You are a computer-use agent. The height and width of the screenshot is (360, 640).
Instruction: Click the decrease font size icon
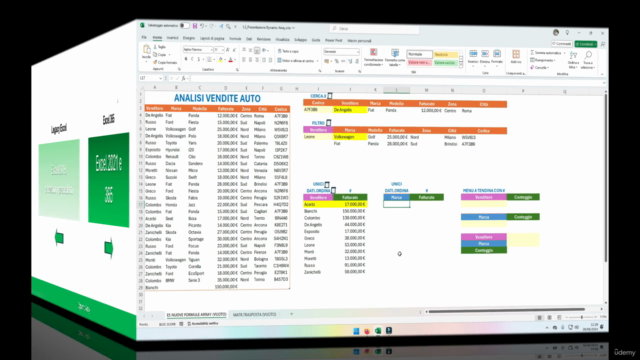click(x=234, y=50)
